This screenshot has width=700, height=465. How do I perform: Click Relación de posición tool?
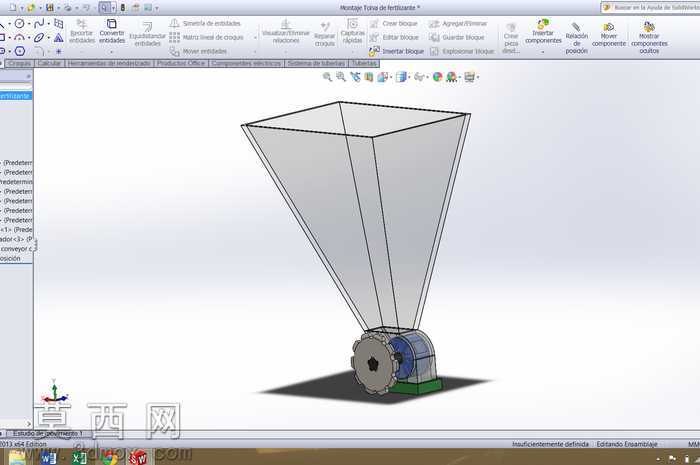[x=576, y=38]
